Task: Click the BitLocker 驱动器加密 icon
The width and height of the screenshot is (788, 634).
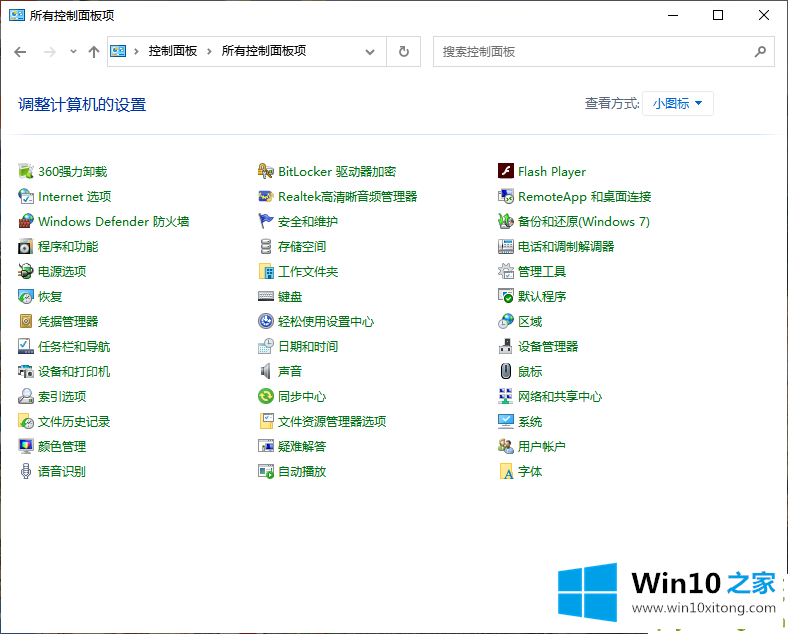Action: [x=266, y=171]
